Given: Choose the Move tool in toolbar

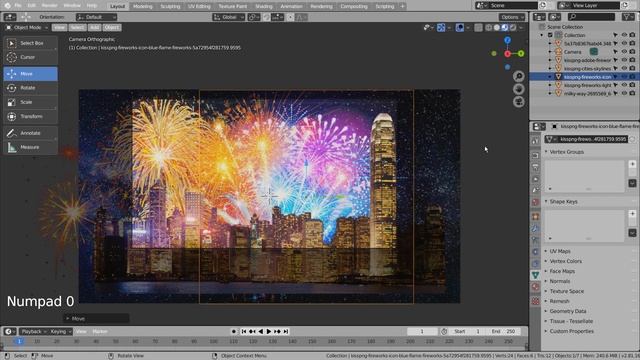Looking at the screenshot, I should tap(31, 73).
